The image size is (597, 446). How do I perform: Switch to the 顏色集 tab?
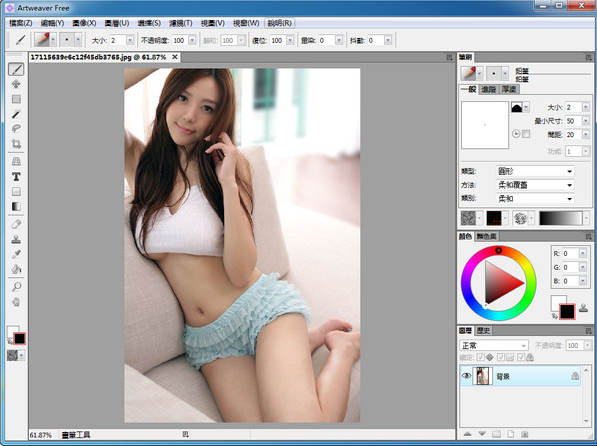pyautogui.click(x=487, y=237)
